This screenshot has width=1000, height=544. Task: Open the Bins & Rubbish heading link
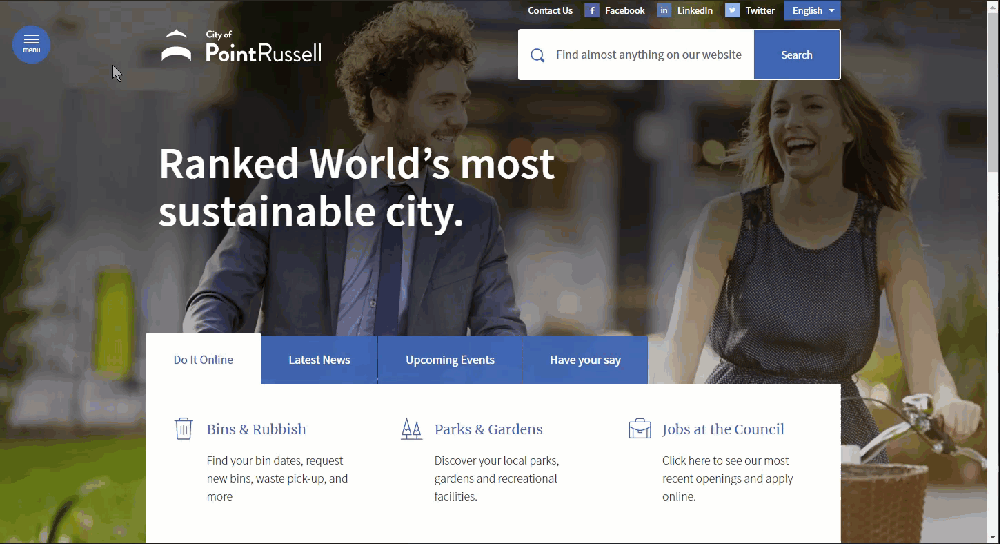click(x=256, y=429)
